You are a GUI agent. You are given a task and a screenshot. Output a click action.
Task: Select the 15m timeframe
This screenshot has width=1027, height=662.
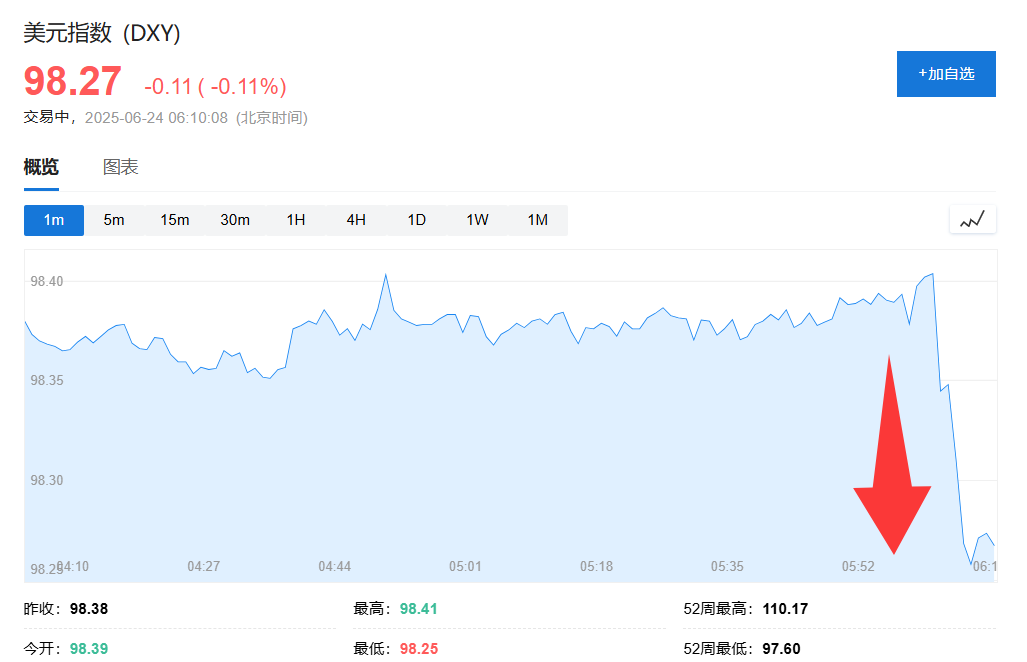175,220
